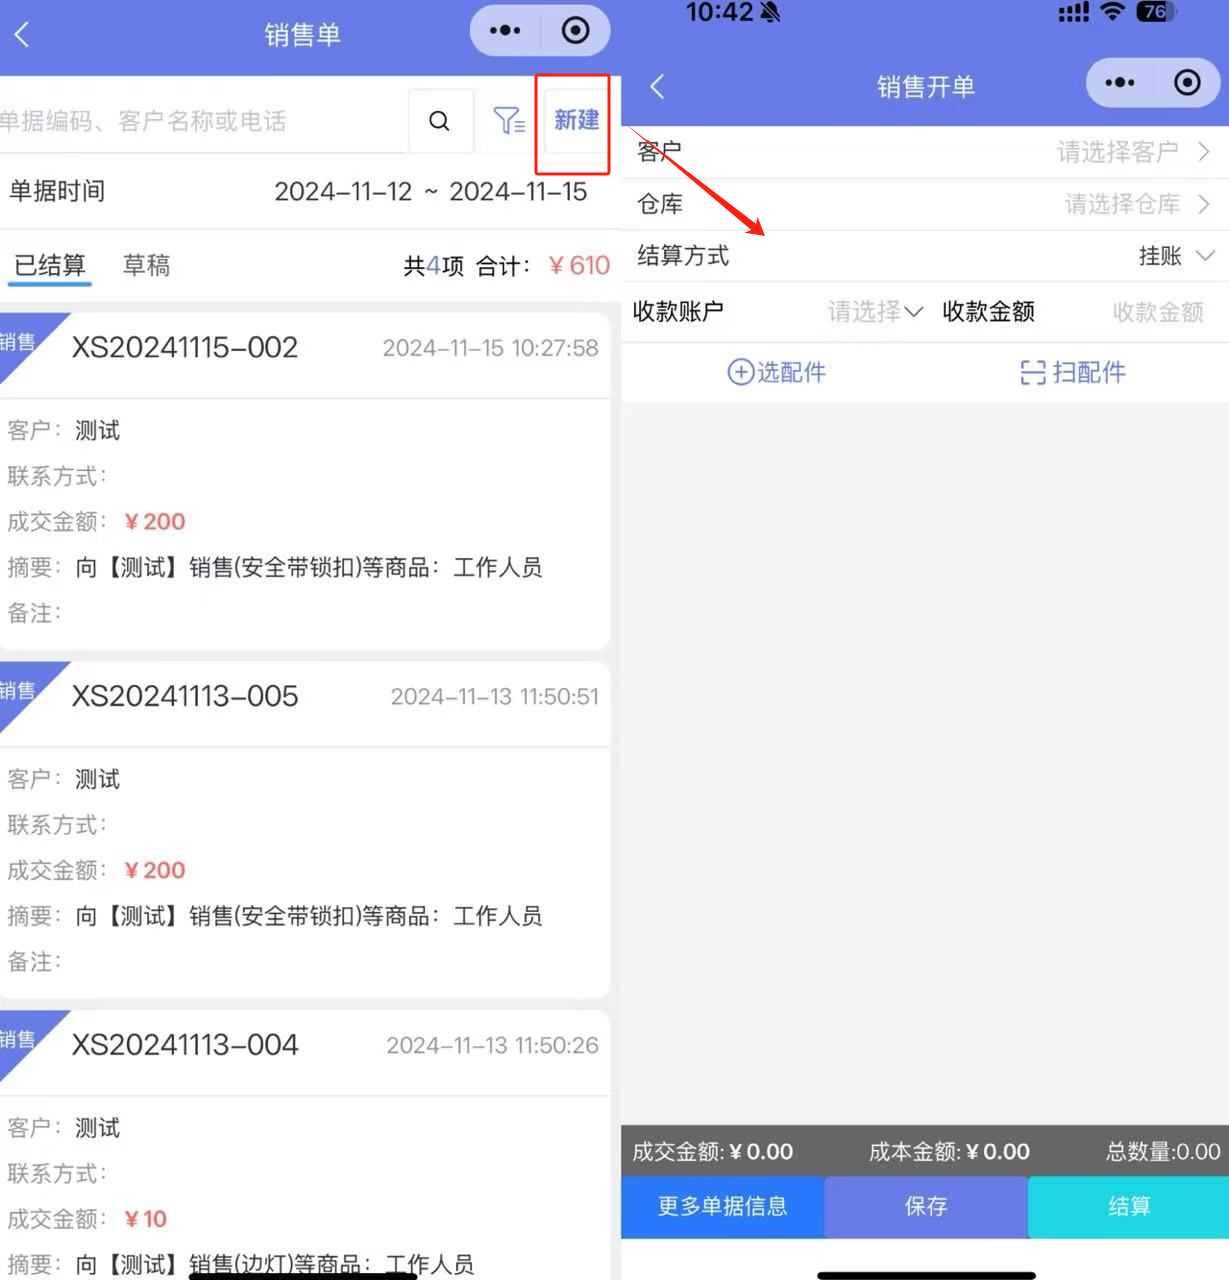The height and width of the screenshot is (1280, 1229).
Task: Tap the cellular signal icon
Action: coord(1073,12)
